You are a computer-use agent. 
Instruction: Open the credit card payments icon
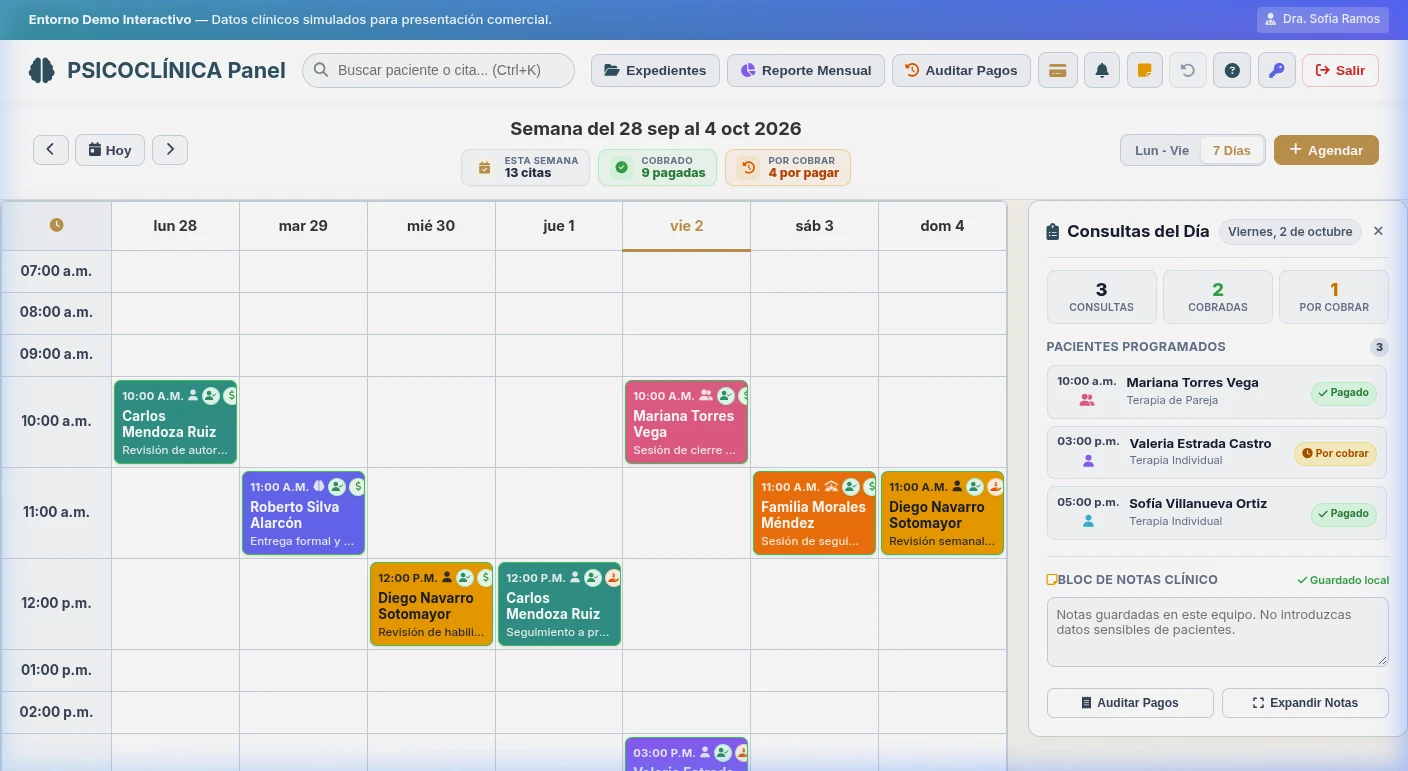click(x=1057, y=70)
